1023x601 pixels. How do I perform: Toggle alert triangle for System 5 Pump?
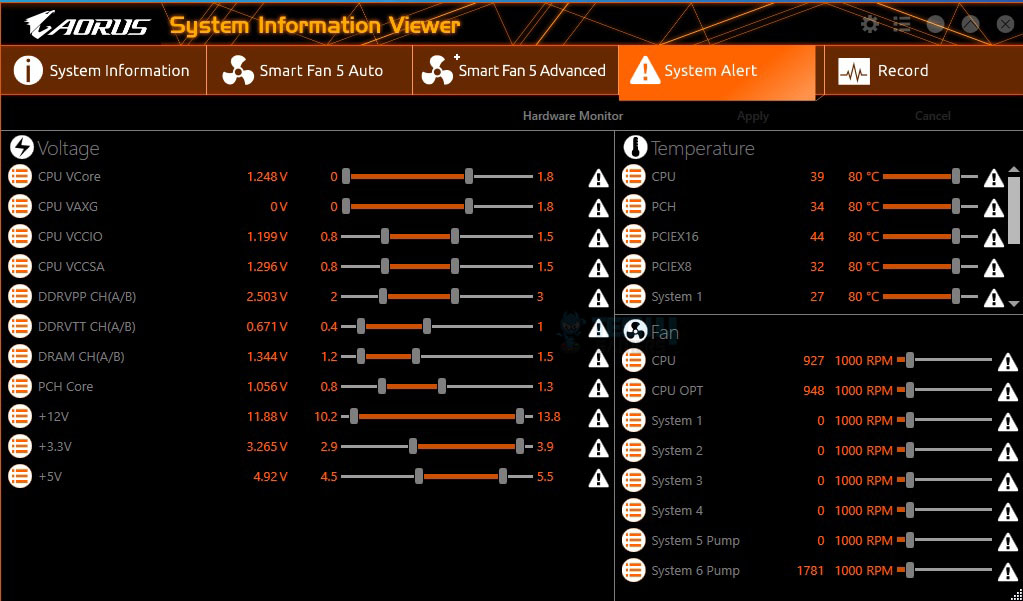[1008, 542]
